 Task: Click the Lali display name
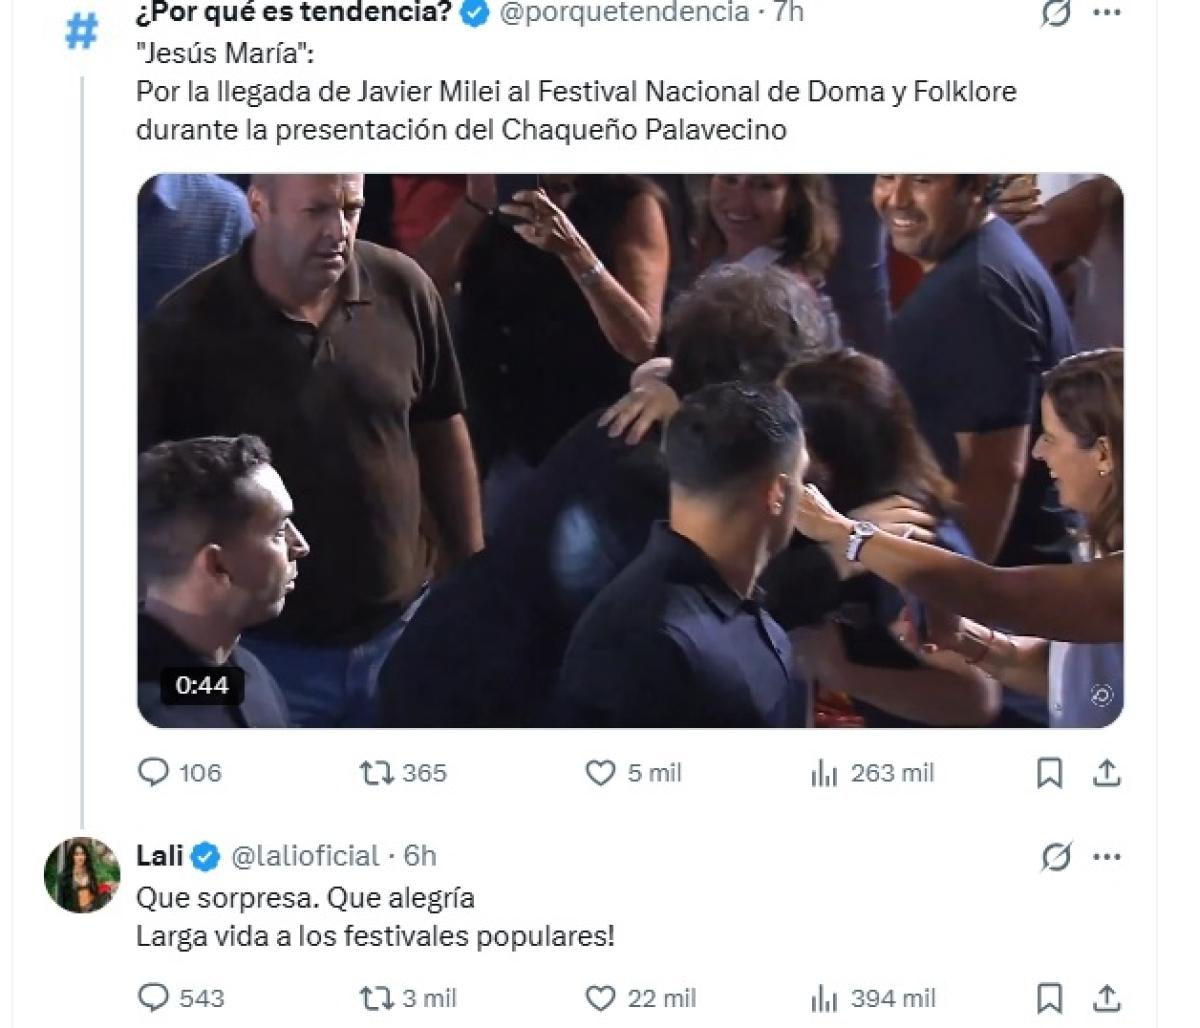point(160,856)
